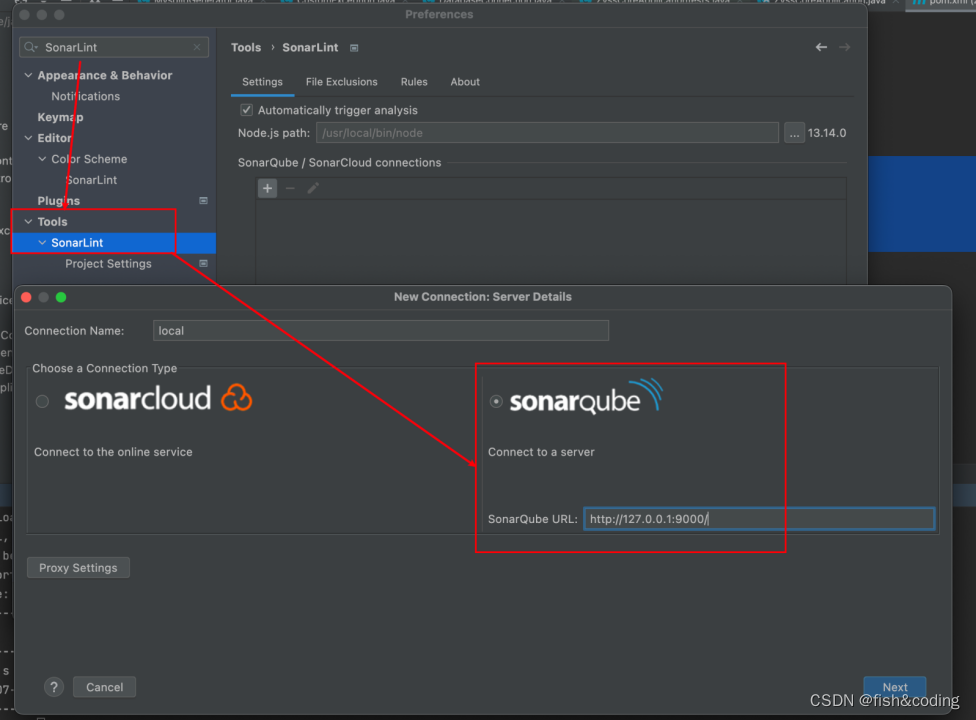Collapse the Editor tree node
The image size is (976, 720).
coord(28,138)
